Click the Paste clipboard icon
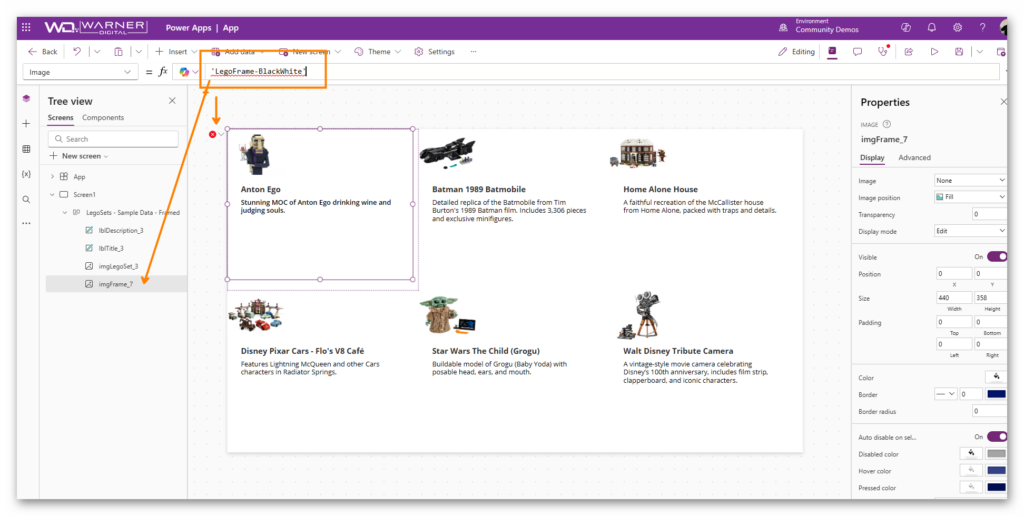The image size is (1024, 516). click(x=118, y=52)
